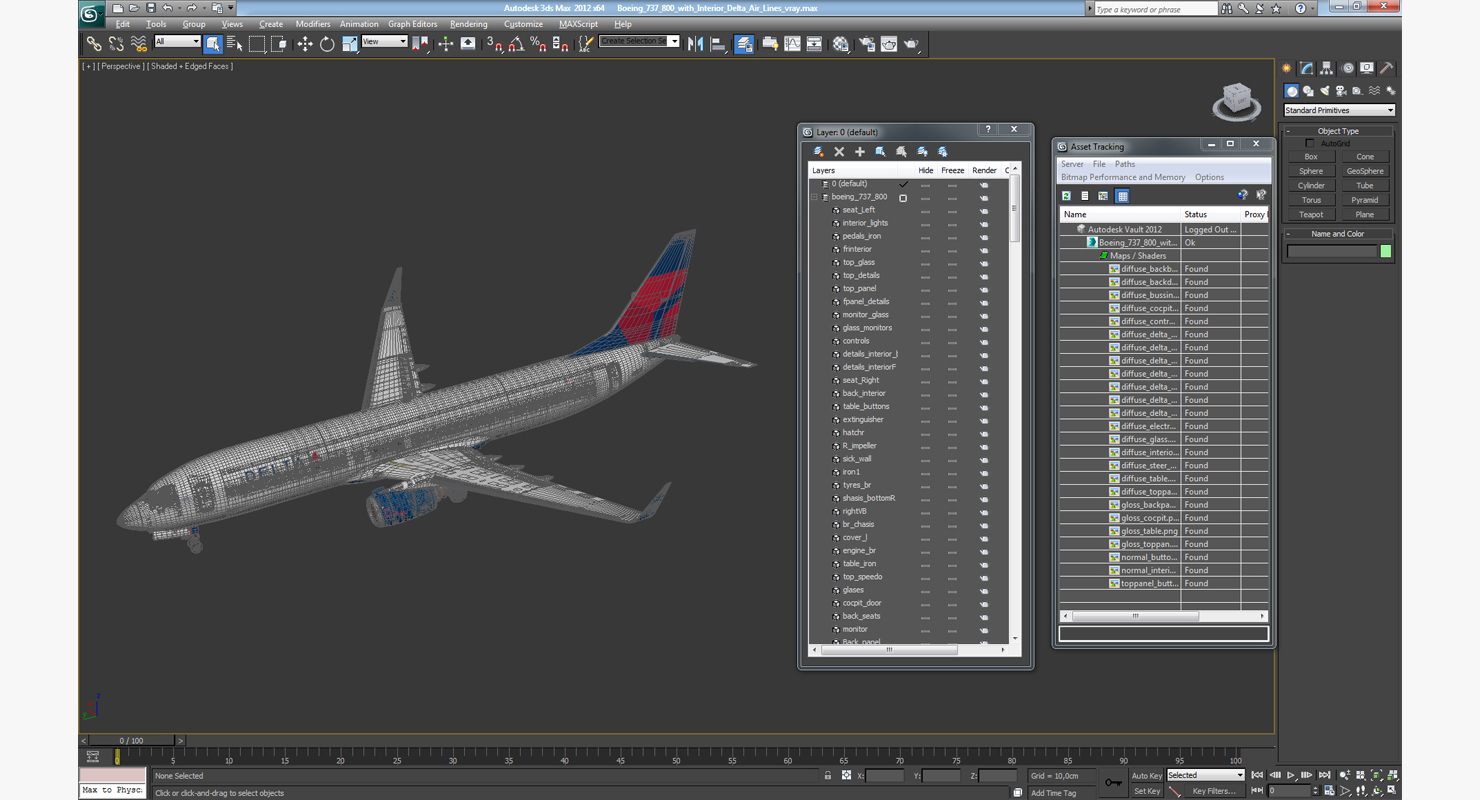Click the Align tool icon
The image size is (1480, 800).
click(718, 43)
